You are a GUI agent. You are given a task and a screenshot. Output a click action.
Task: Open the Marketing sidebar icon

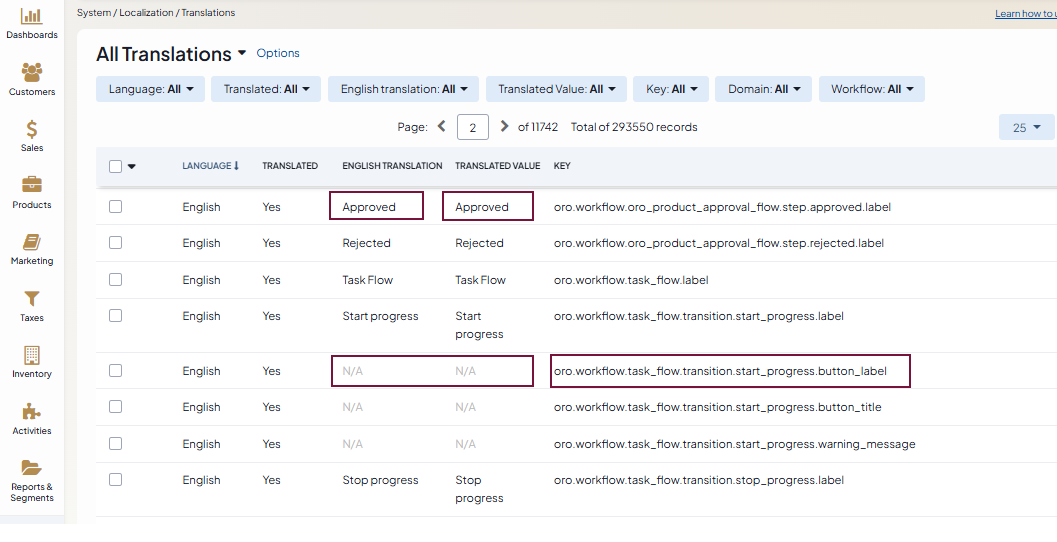coord(32,243)
